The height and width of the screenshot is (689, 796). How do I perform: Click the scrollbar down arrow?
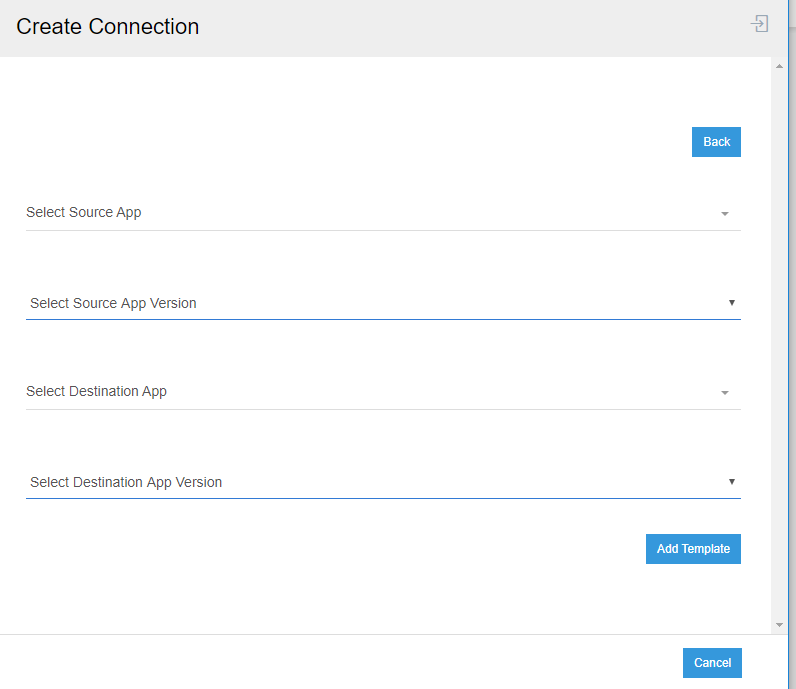pyautogui.click(x=780, y=625)
